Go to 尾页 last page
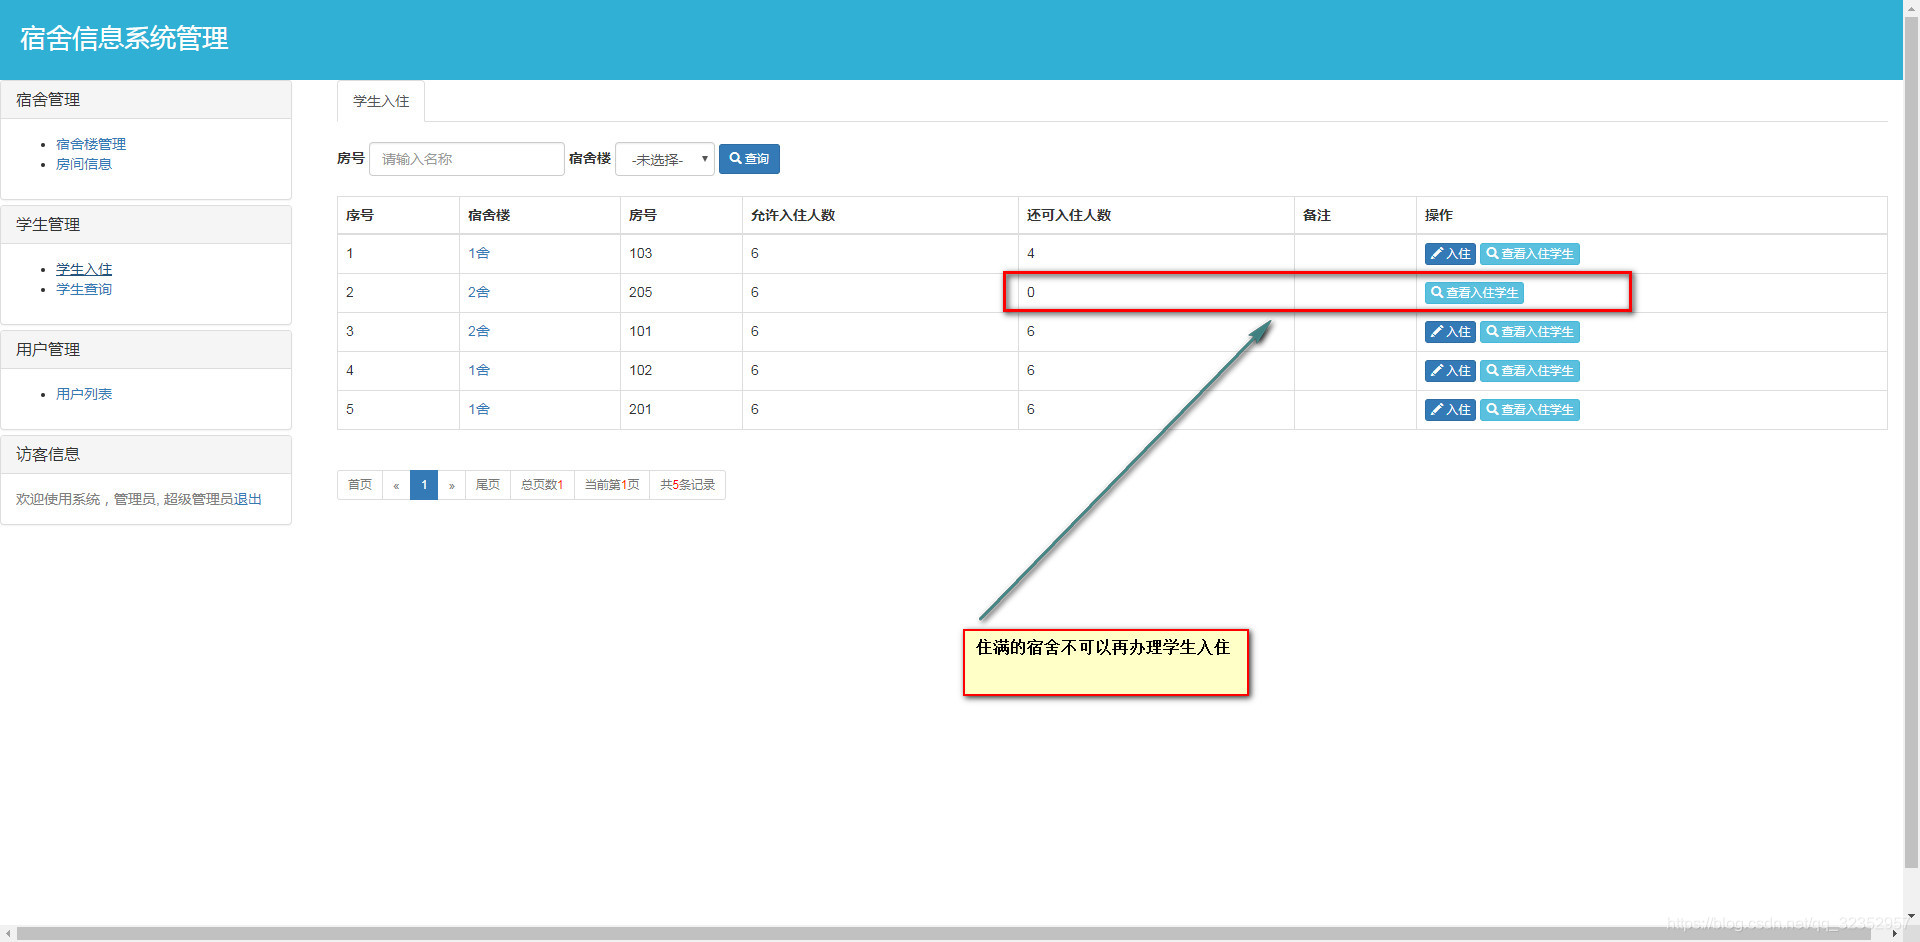Image resolution: width=1920 pixels, height=942 pixels. pyautogui.click(x=488, y=485)
